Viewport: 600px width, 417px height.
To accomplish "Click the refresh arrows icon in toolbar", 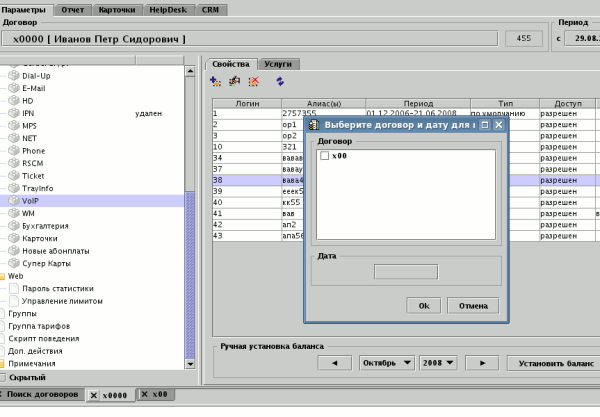I will click(279, 80).
